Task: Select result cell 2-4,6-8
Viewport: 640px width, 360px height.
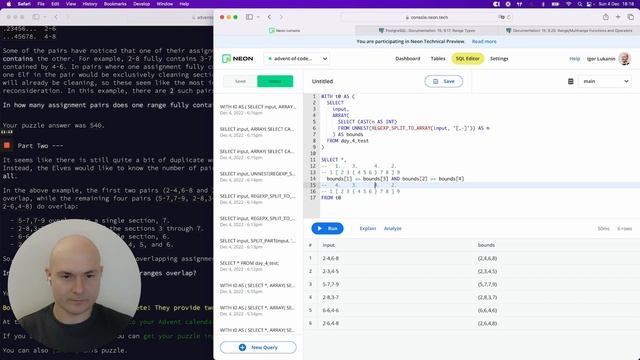Action: pyautogui.click(x=331, y=258)
